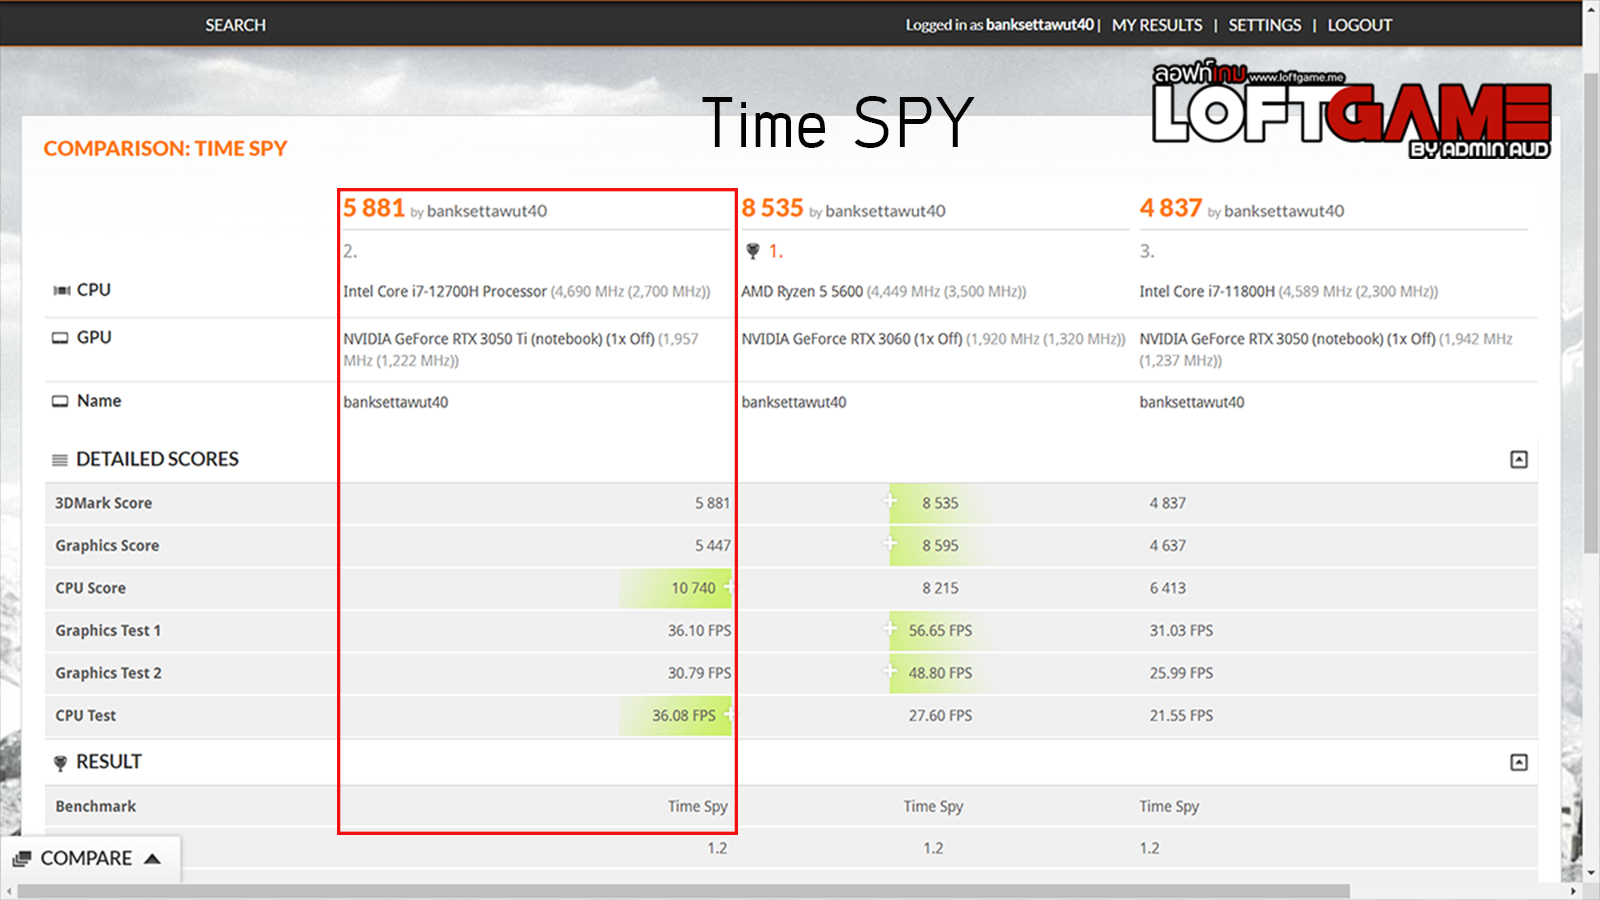Screen dimensions: 1600x900
Task: Click Graphics Test 2 value 30.79 FPS
Action: [700, 673]
